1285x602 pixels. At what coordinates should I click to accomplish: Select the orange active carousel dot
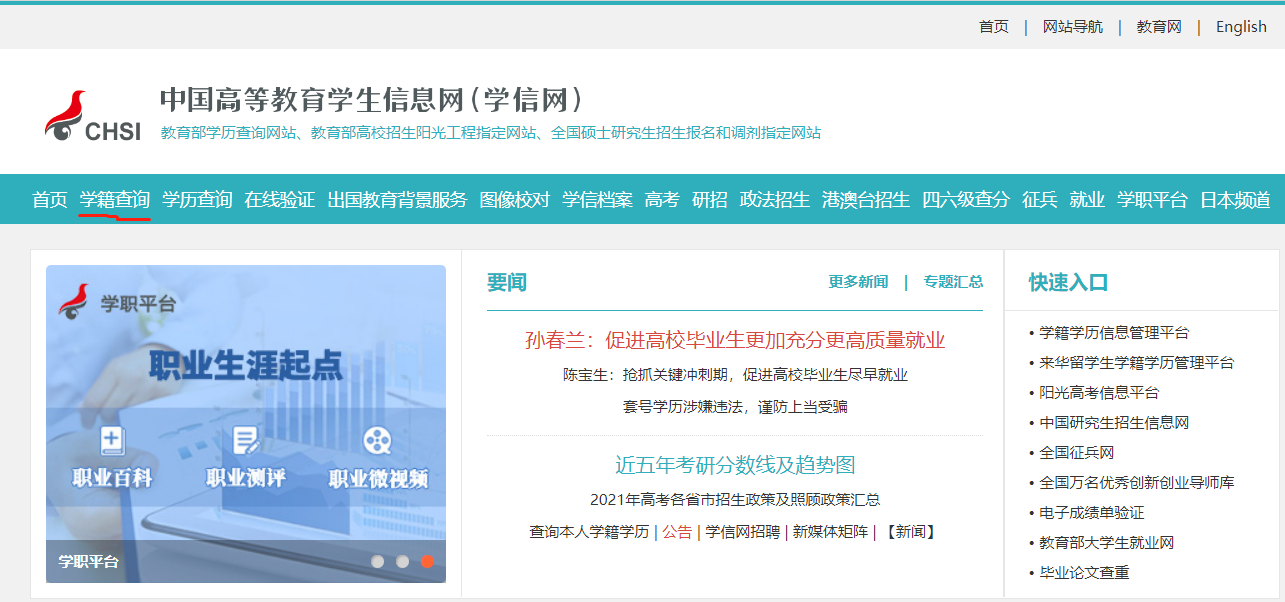tap(427, 561)
